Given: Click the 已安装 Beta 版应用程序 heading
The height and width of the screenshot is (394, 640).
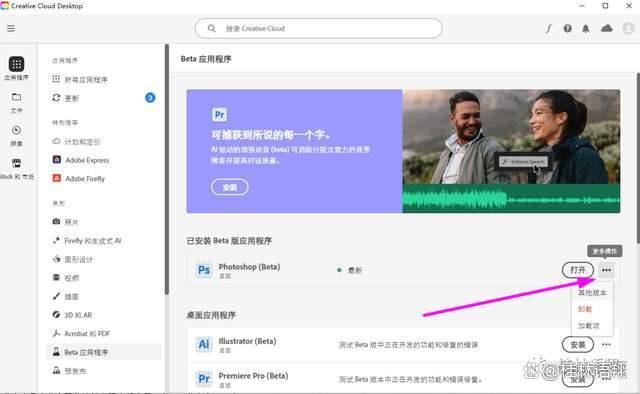Looking at the screenshot, I should [229, 241].
